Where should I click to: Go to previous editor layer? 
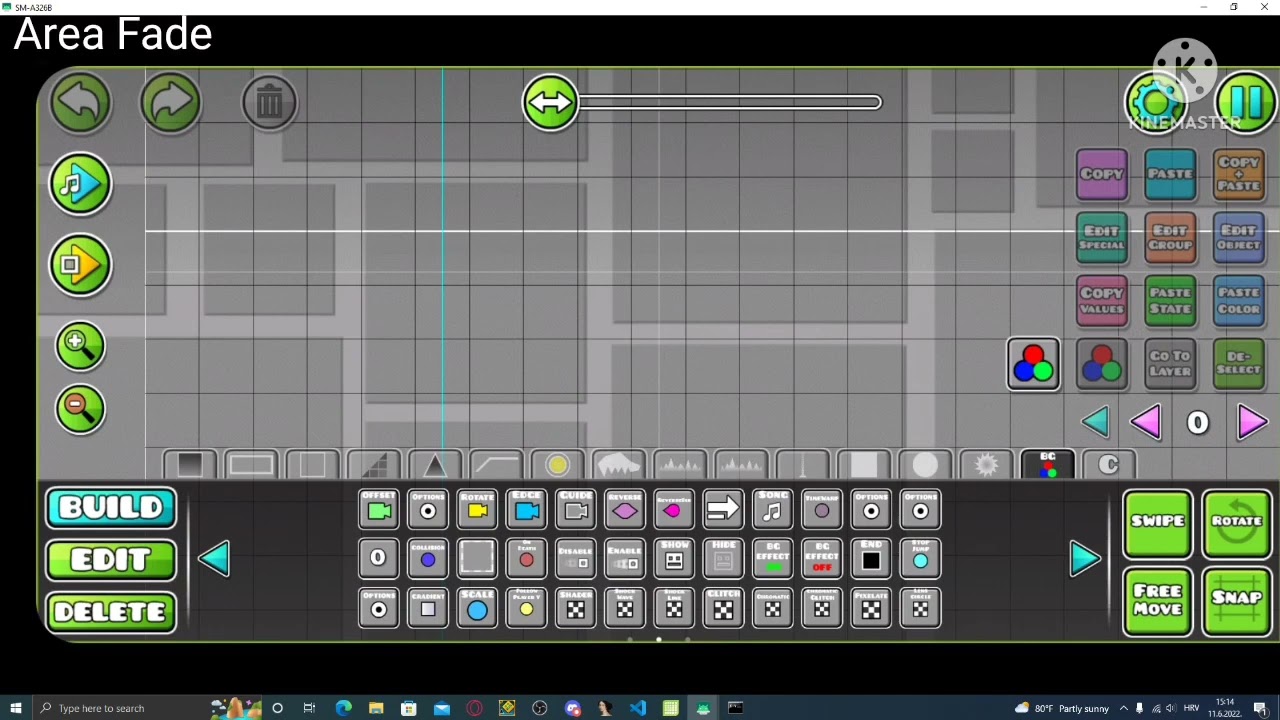coord(1146,423)
